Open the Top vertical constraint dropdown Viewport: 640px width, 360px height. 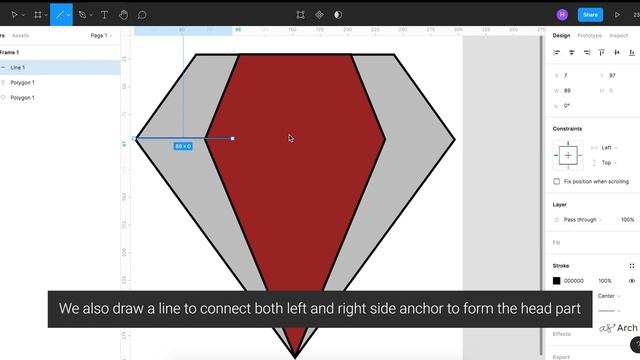609,163
